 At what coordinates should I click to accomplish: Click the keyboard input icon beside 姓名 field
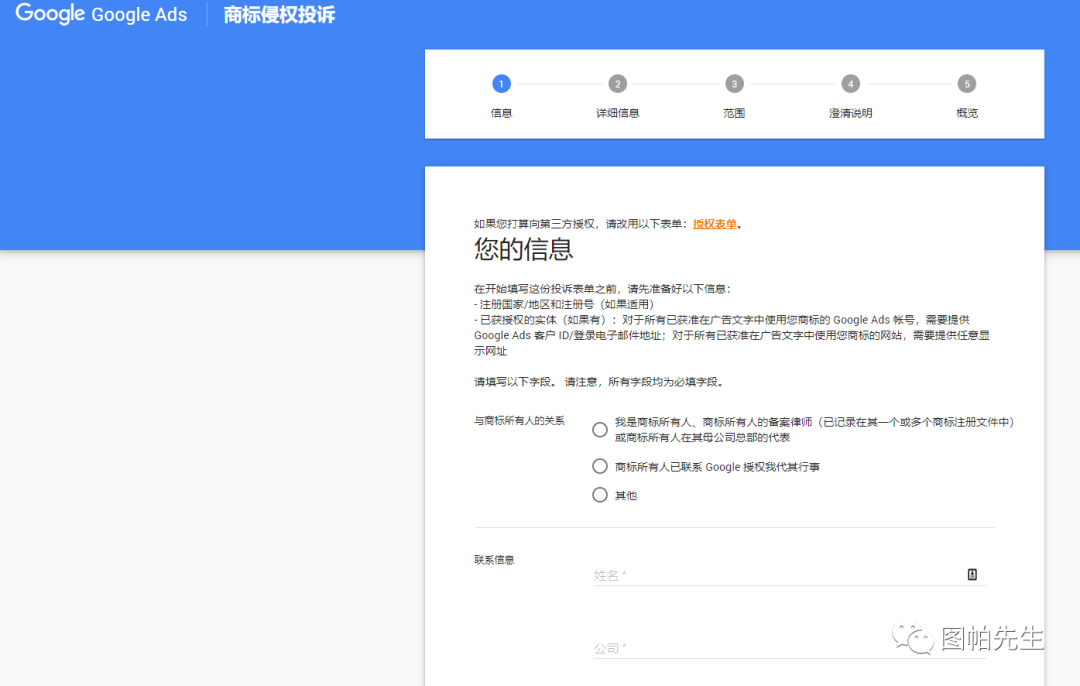pos(971,574)
